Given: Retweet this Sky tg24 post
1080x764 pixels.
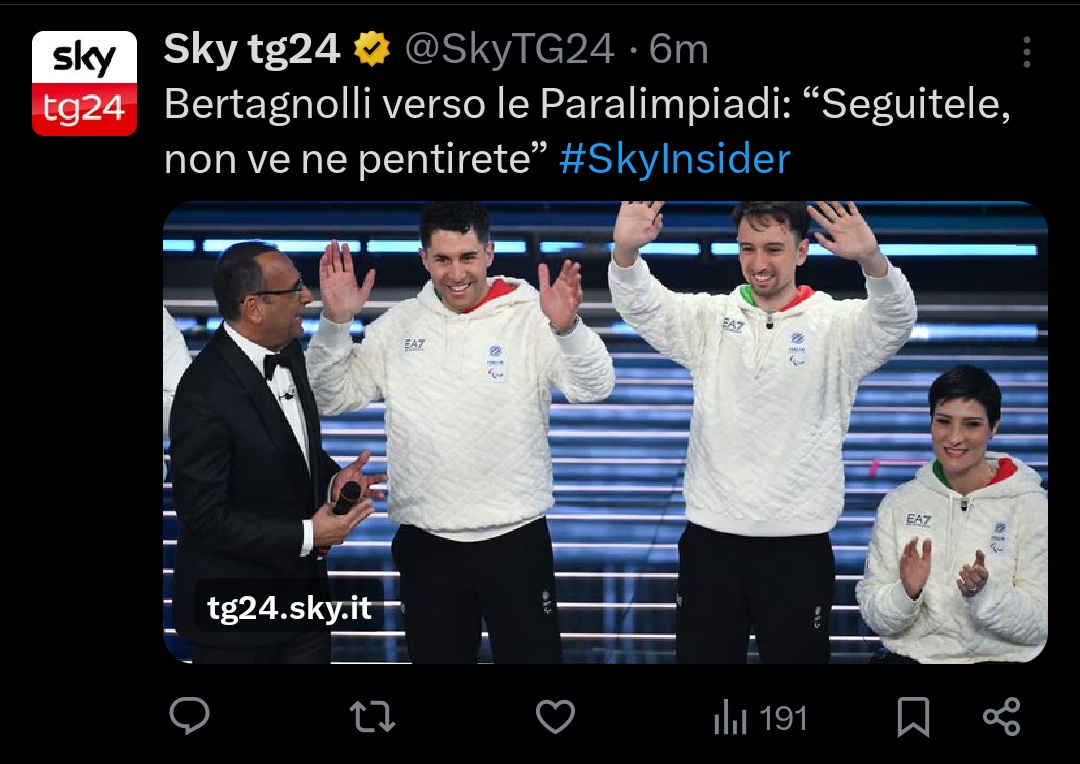Looking at the screenshot, I should pos(373,716).
